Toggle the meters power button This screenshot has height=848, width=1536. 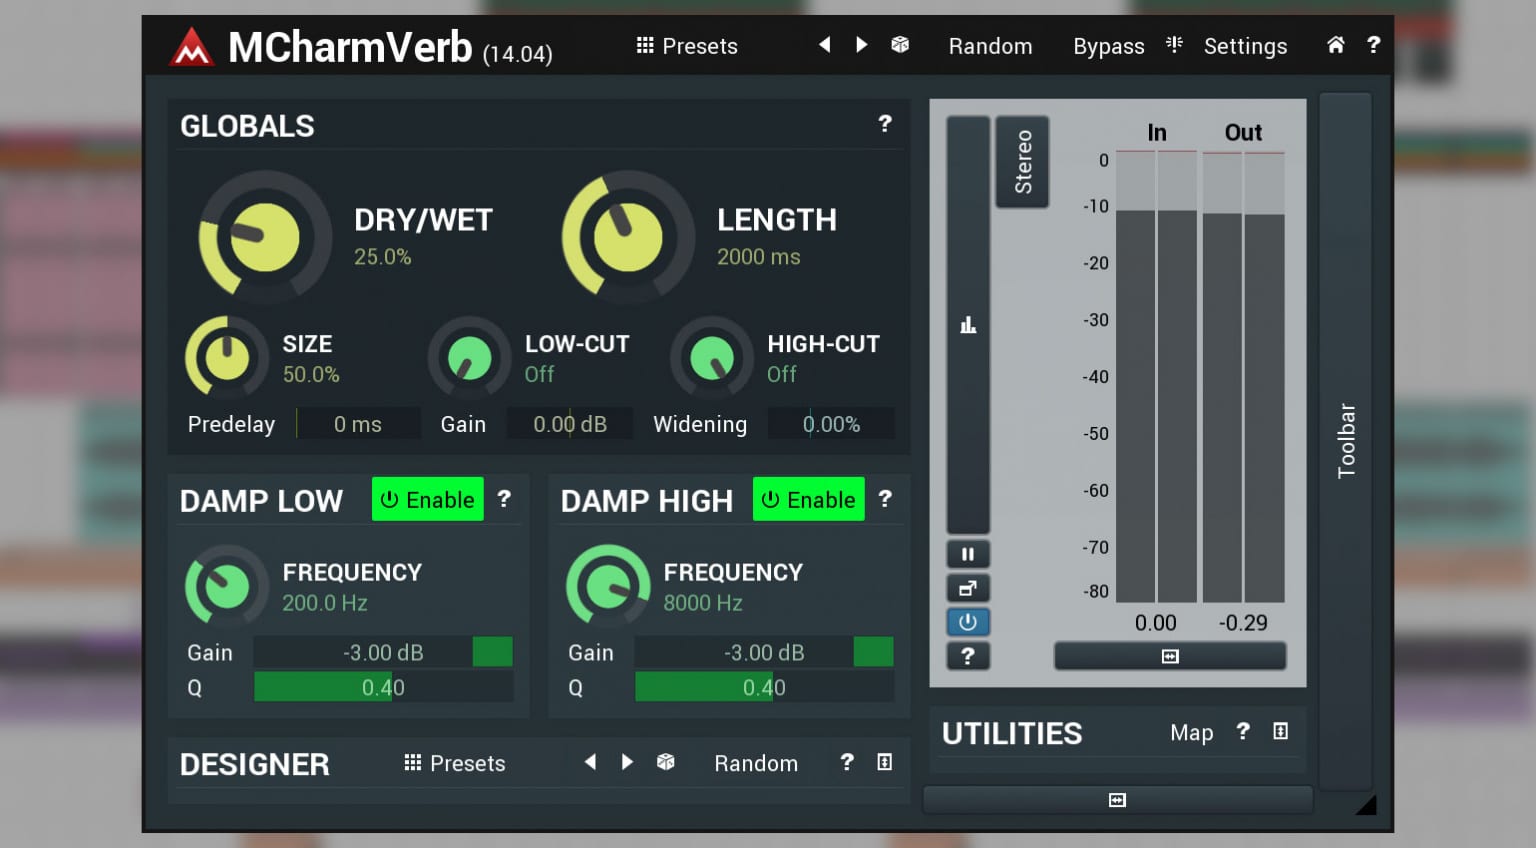click(968, 622)
